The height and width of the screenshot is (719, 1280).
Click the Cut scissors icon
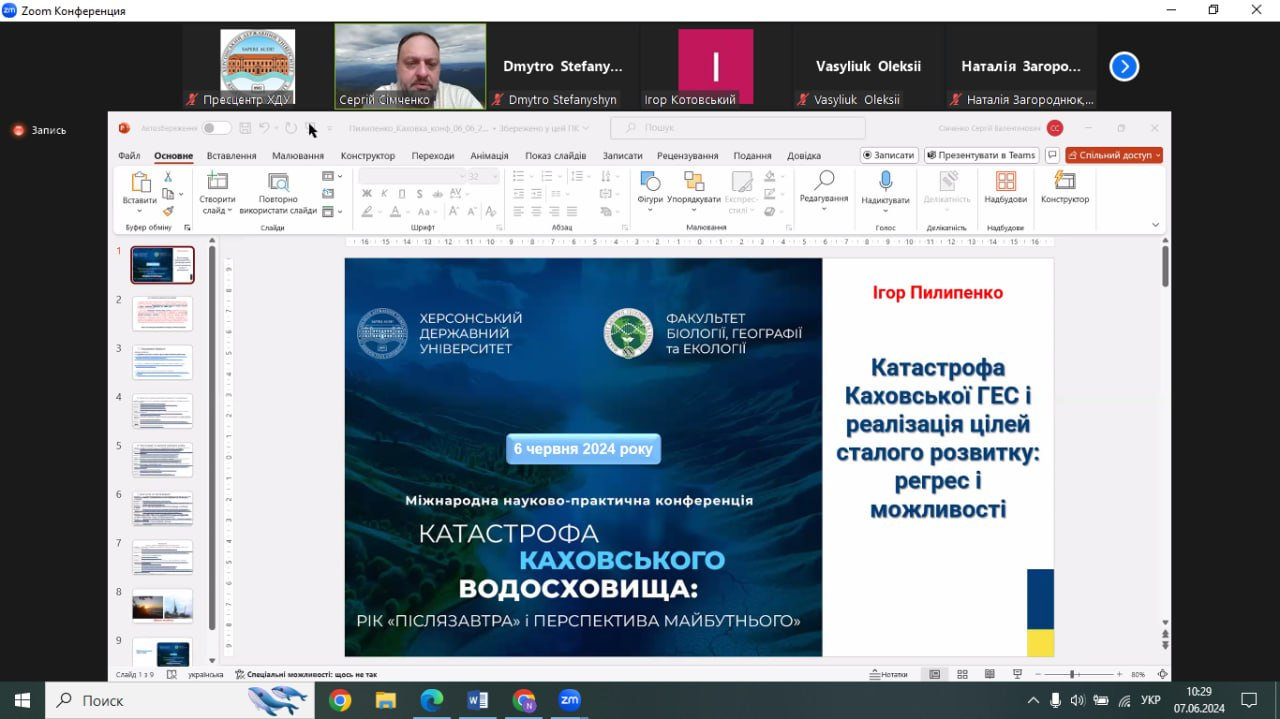[168, 177]
